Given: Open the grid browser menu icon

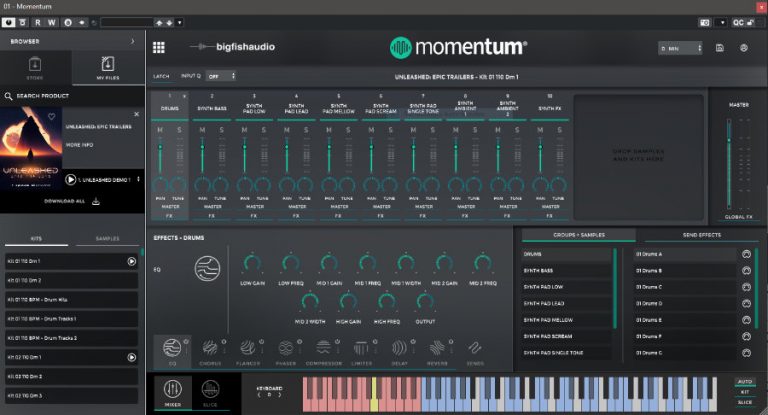Looking at the screenshot, I should [159, 47].
